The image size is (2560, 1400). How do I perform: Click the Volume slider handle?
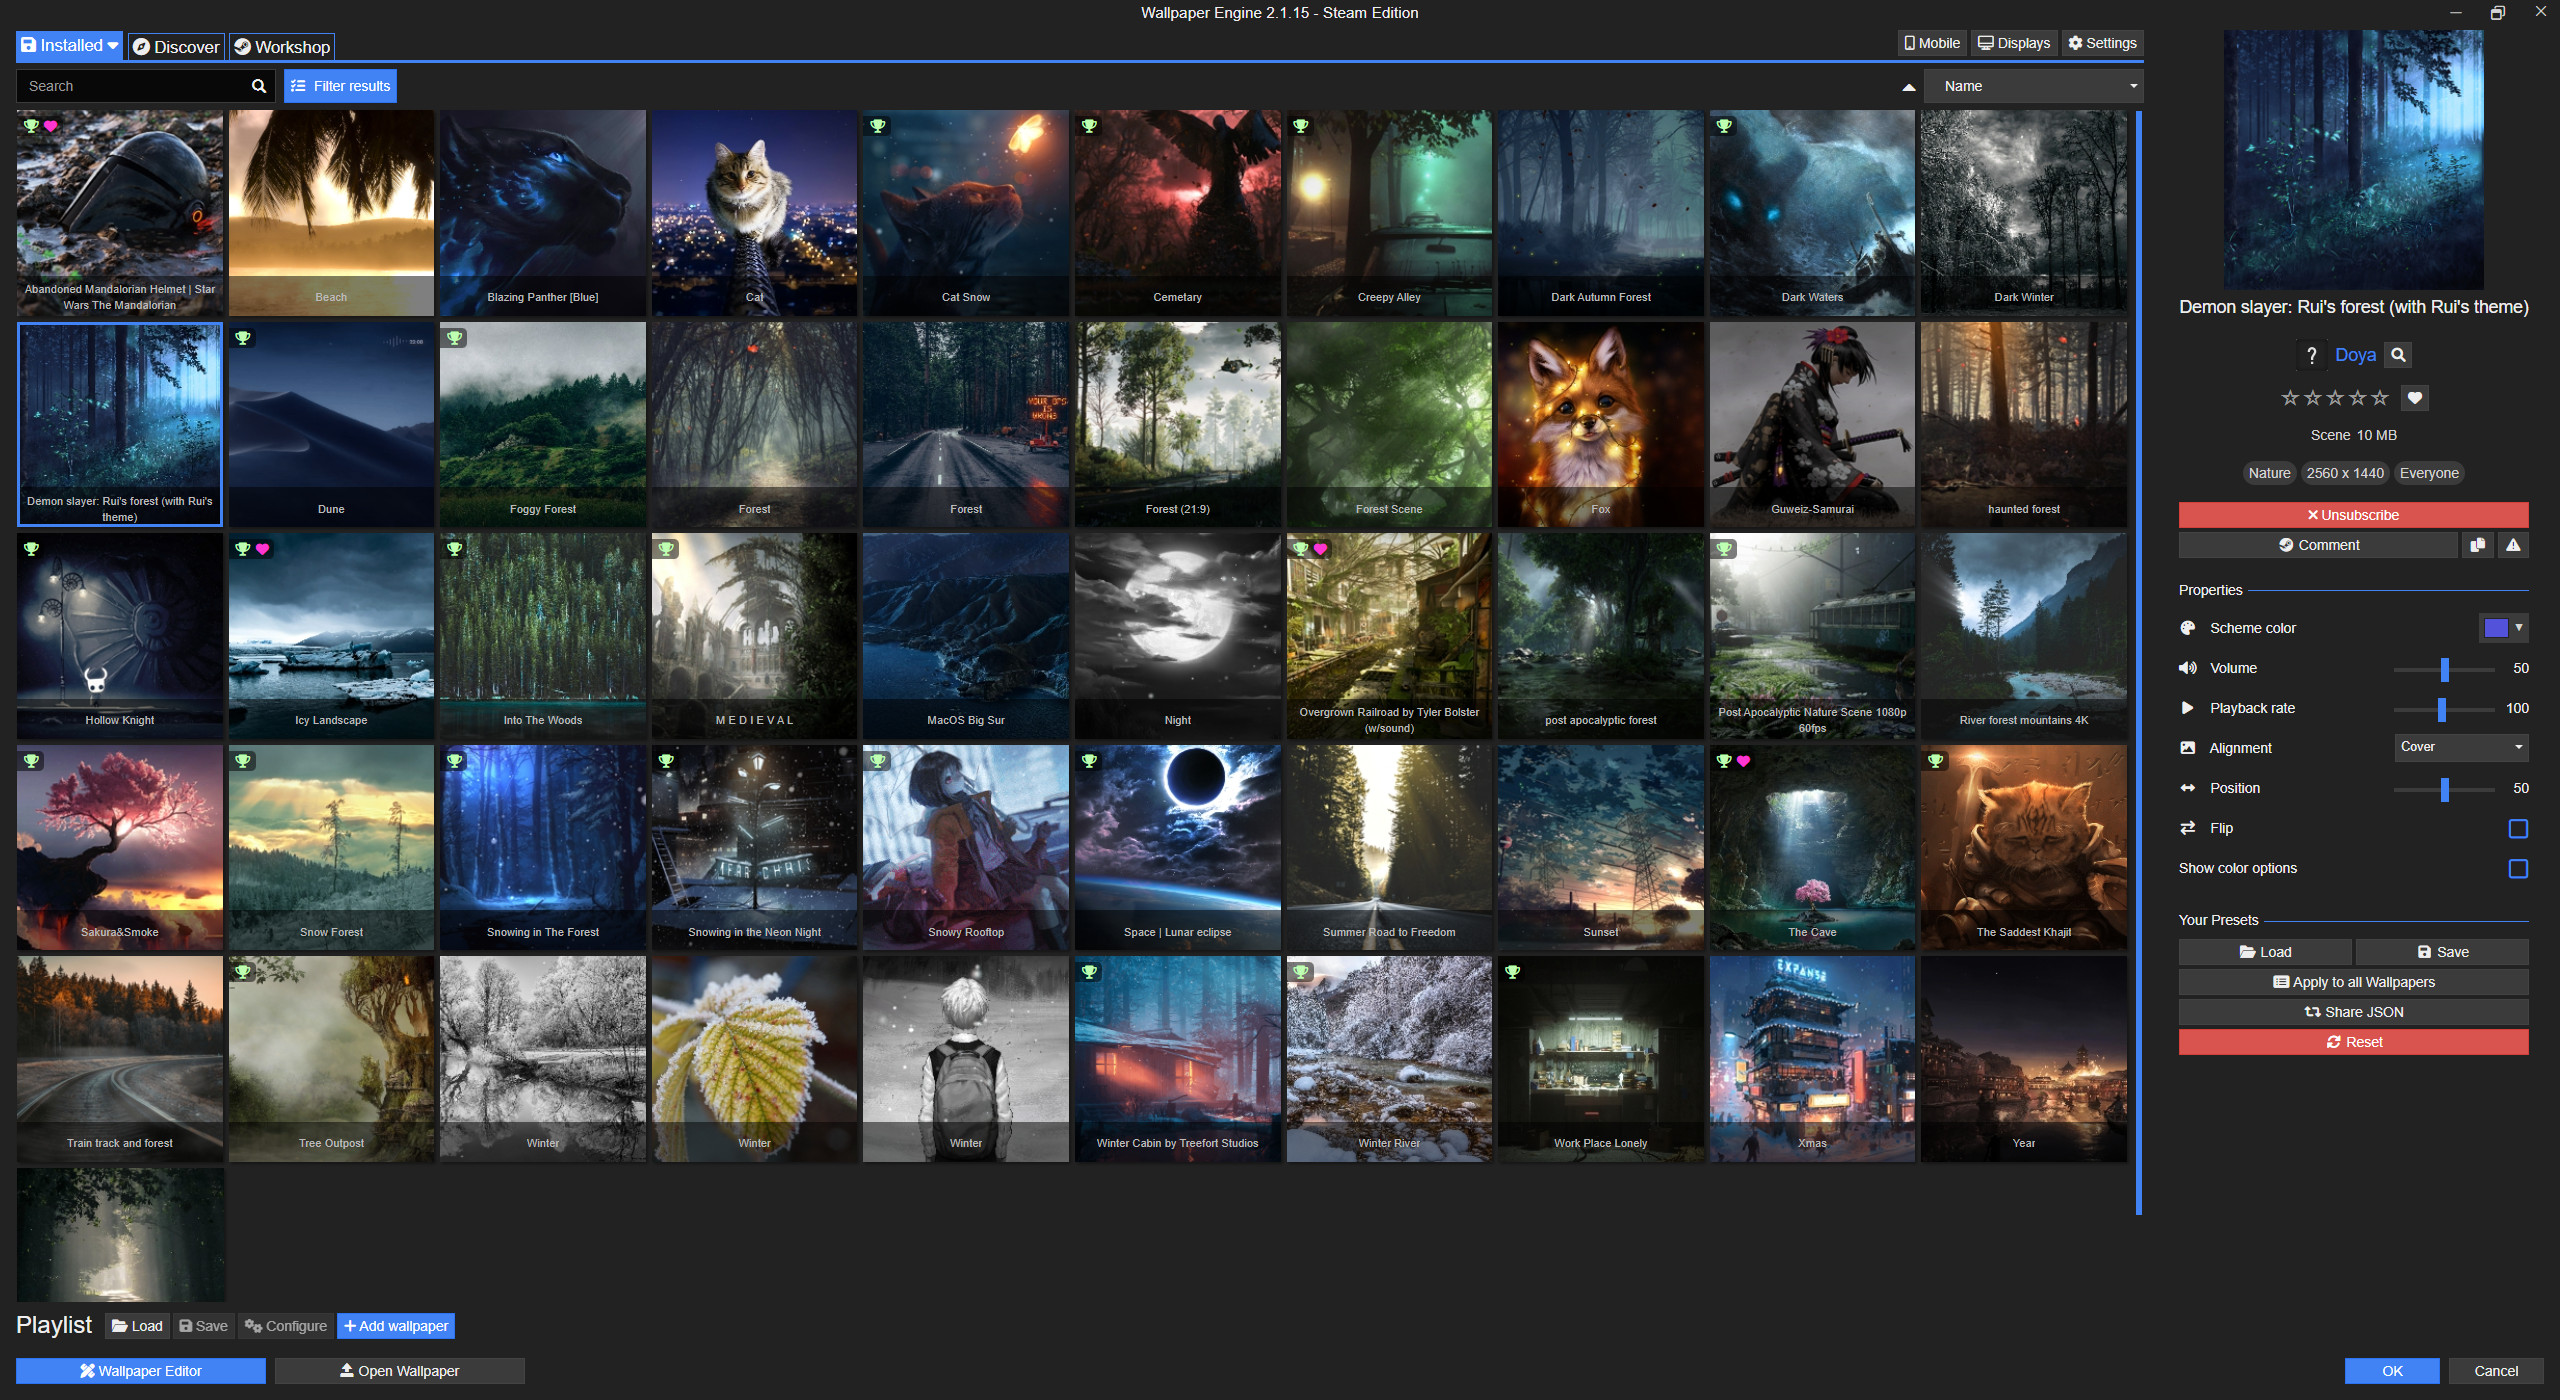(2444, 669)
